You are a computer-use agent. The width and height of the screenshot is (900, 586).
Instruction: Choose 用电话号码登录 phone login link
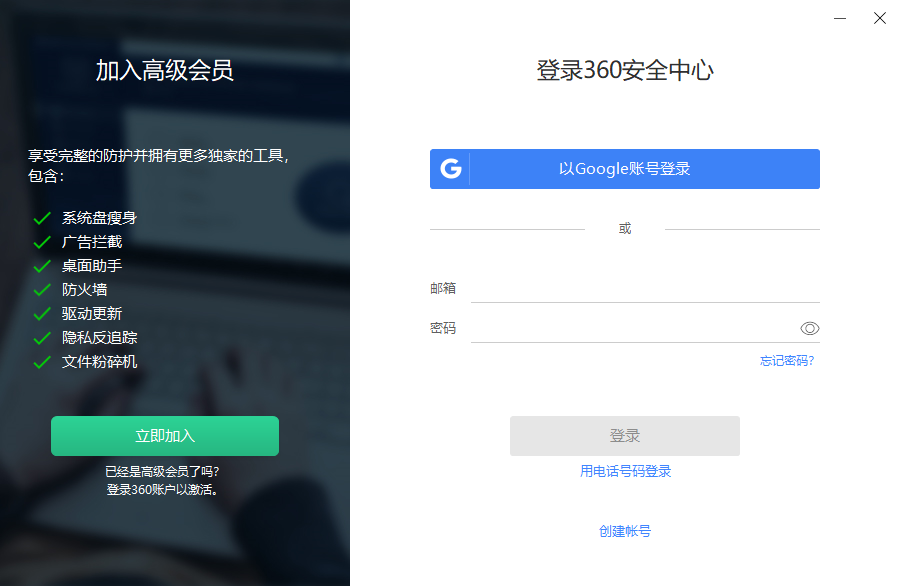tap(625, 471)
